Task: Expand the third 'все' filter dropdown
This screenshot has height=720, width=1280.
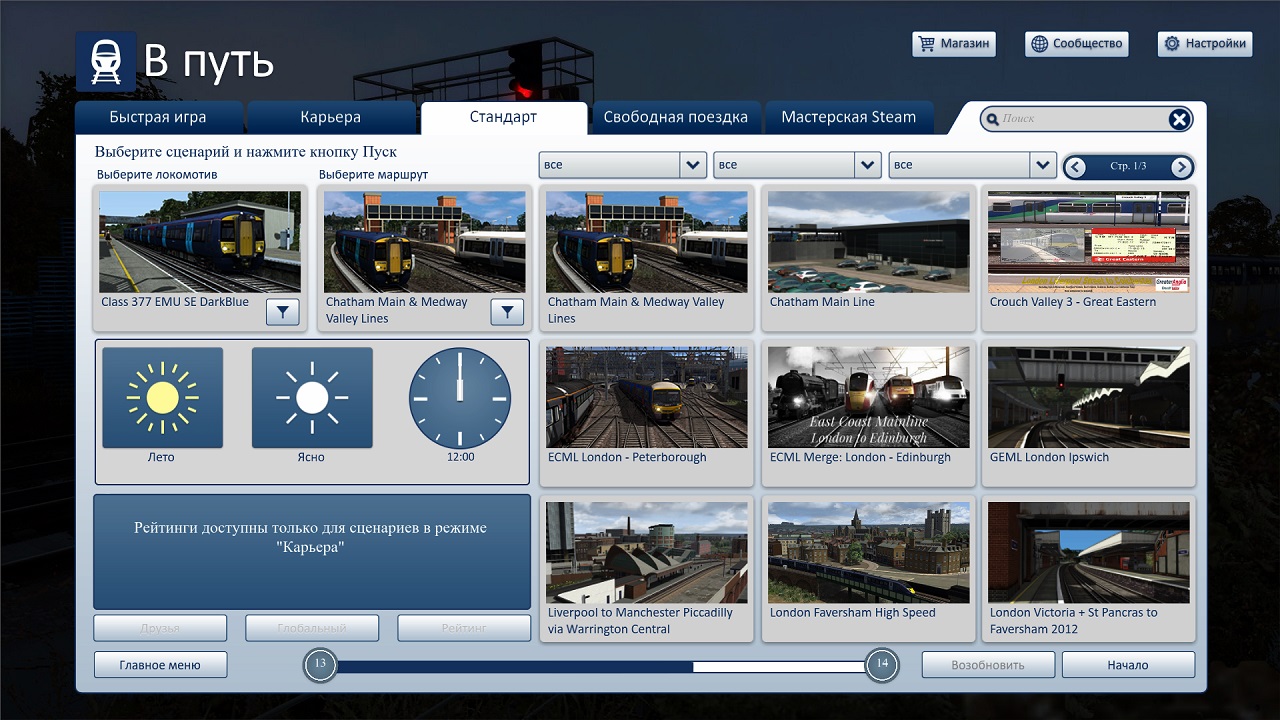Action: (x=1043, y=165)
